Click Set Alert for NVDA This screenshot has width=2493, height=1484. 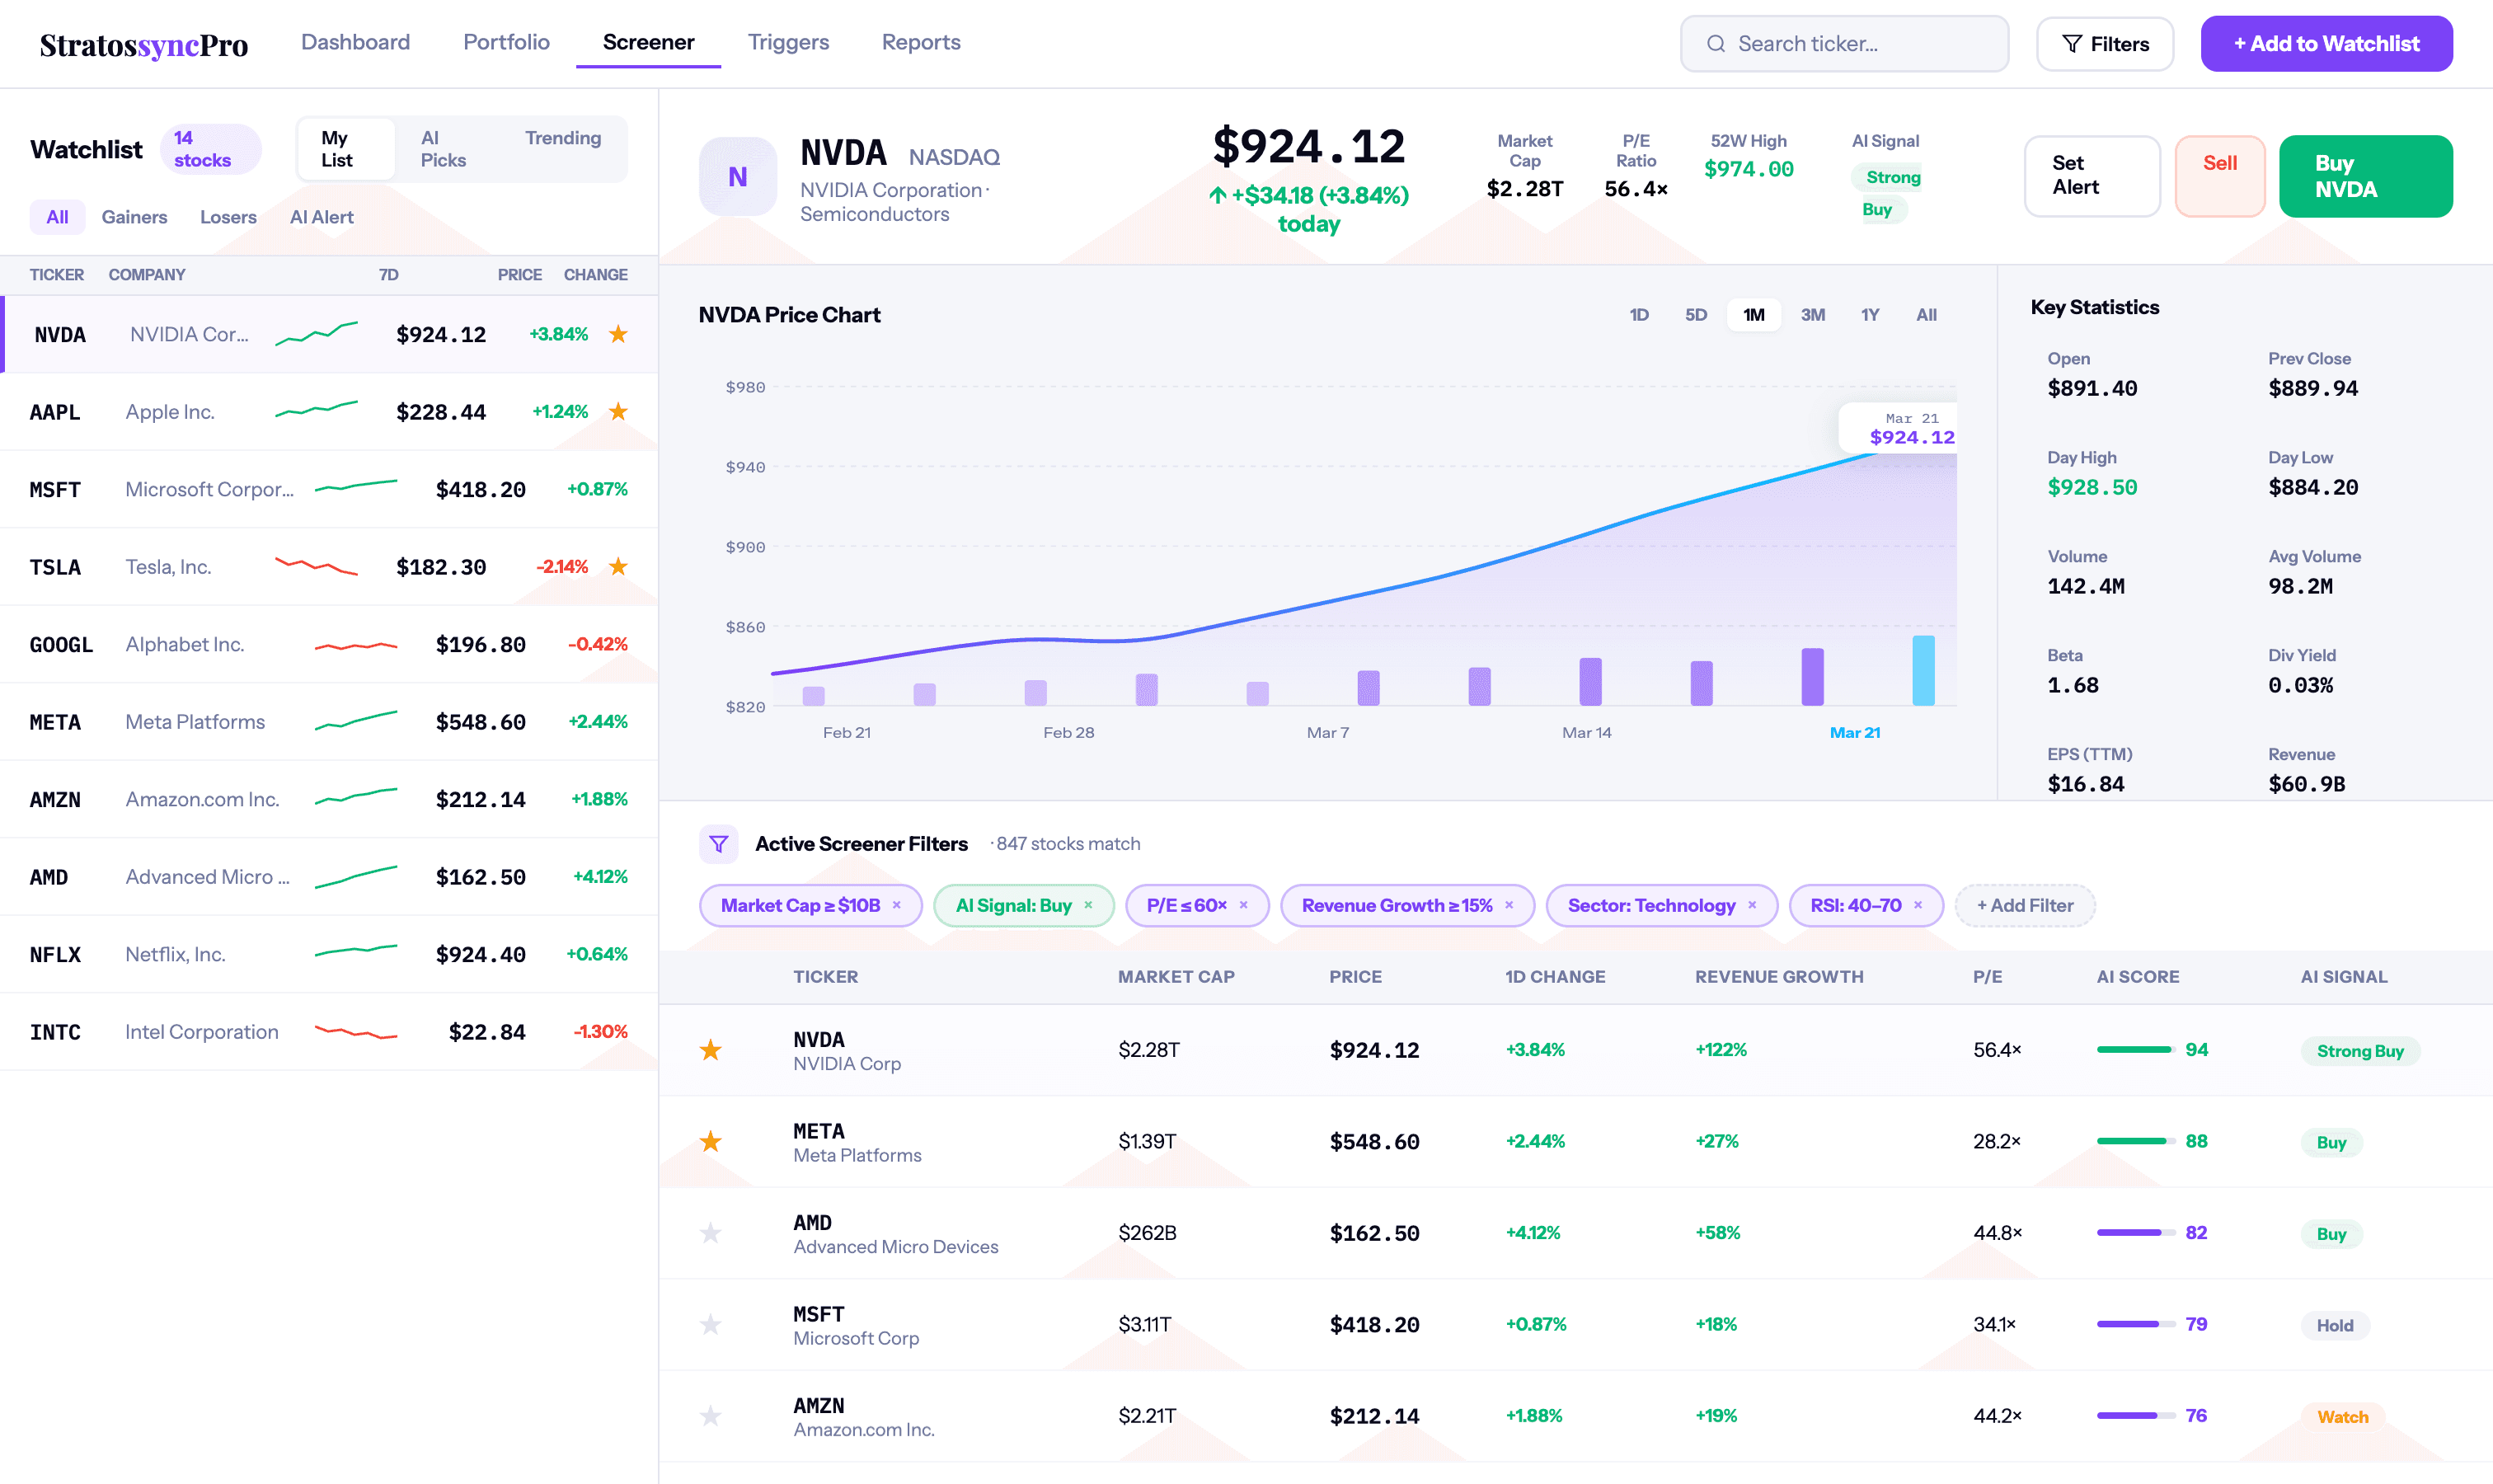pyautogui.click(x=2092, y=176)
